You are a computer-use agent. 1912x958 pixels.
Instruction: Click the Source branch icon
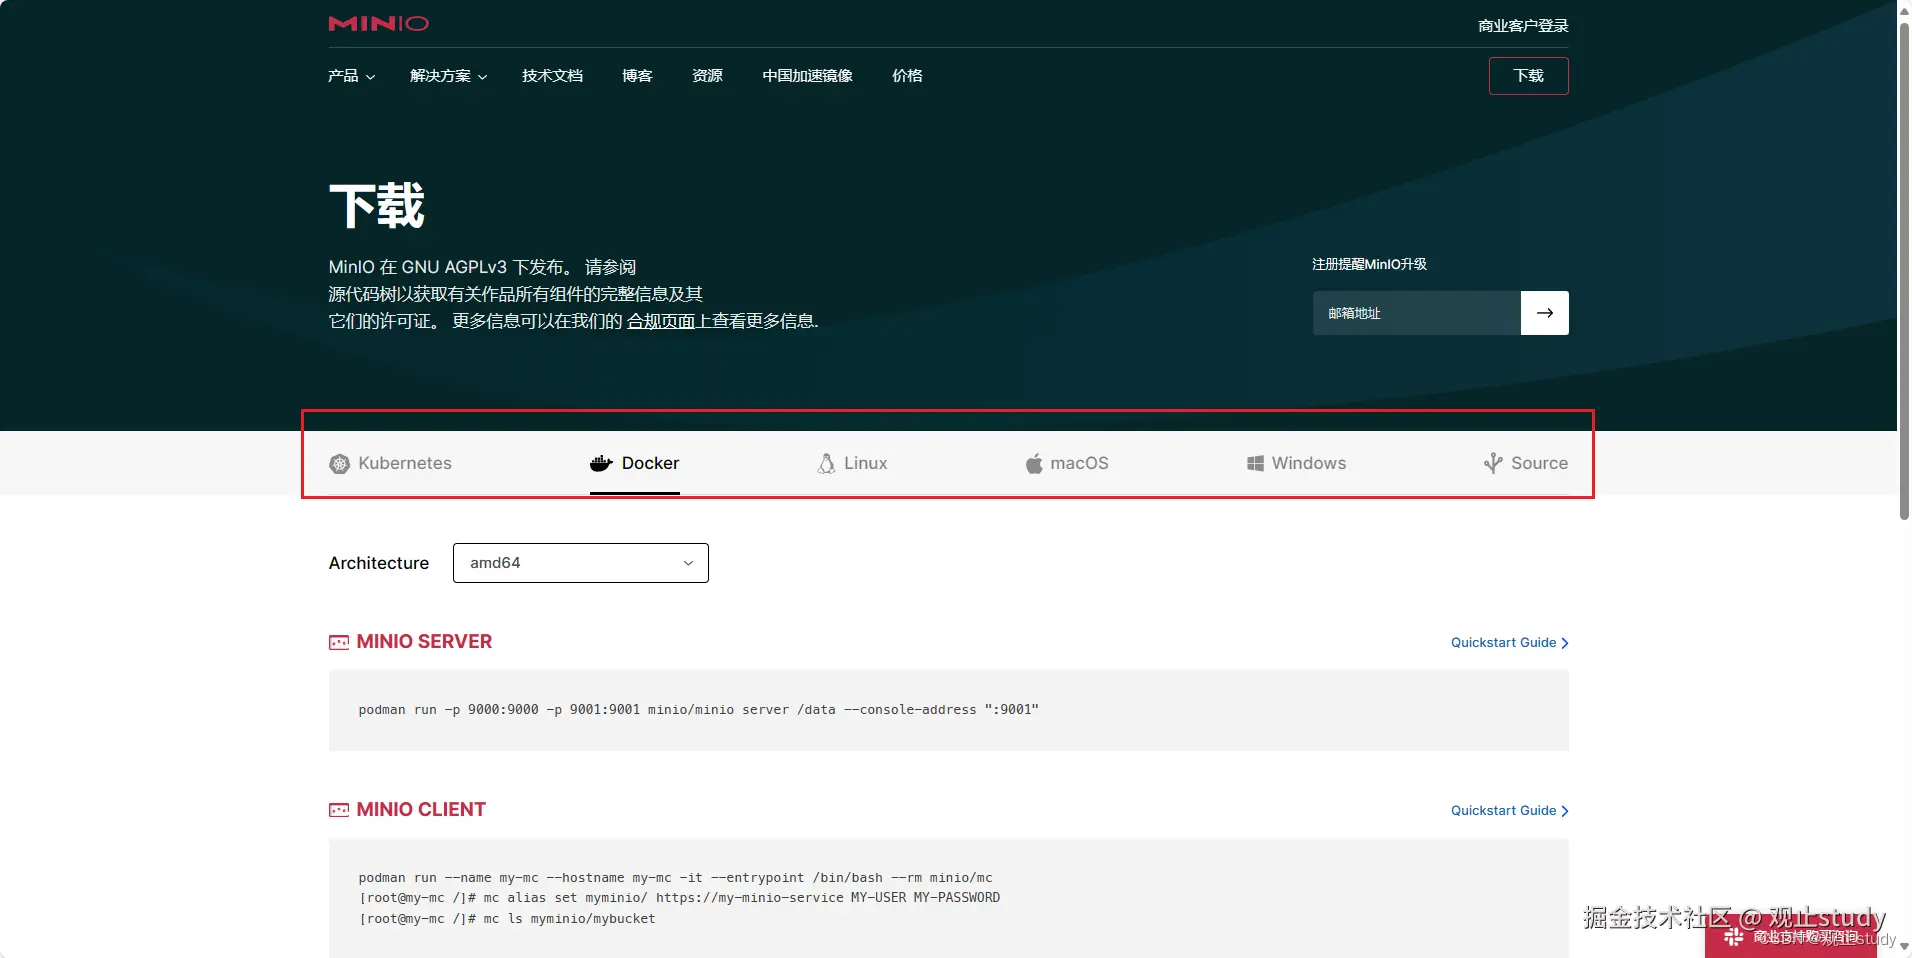(x=1493, y=463)
